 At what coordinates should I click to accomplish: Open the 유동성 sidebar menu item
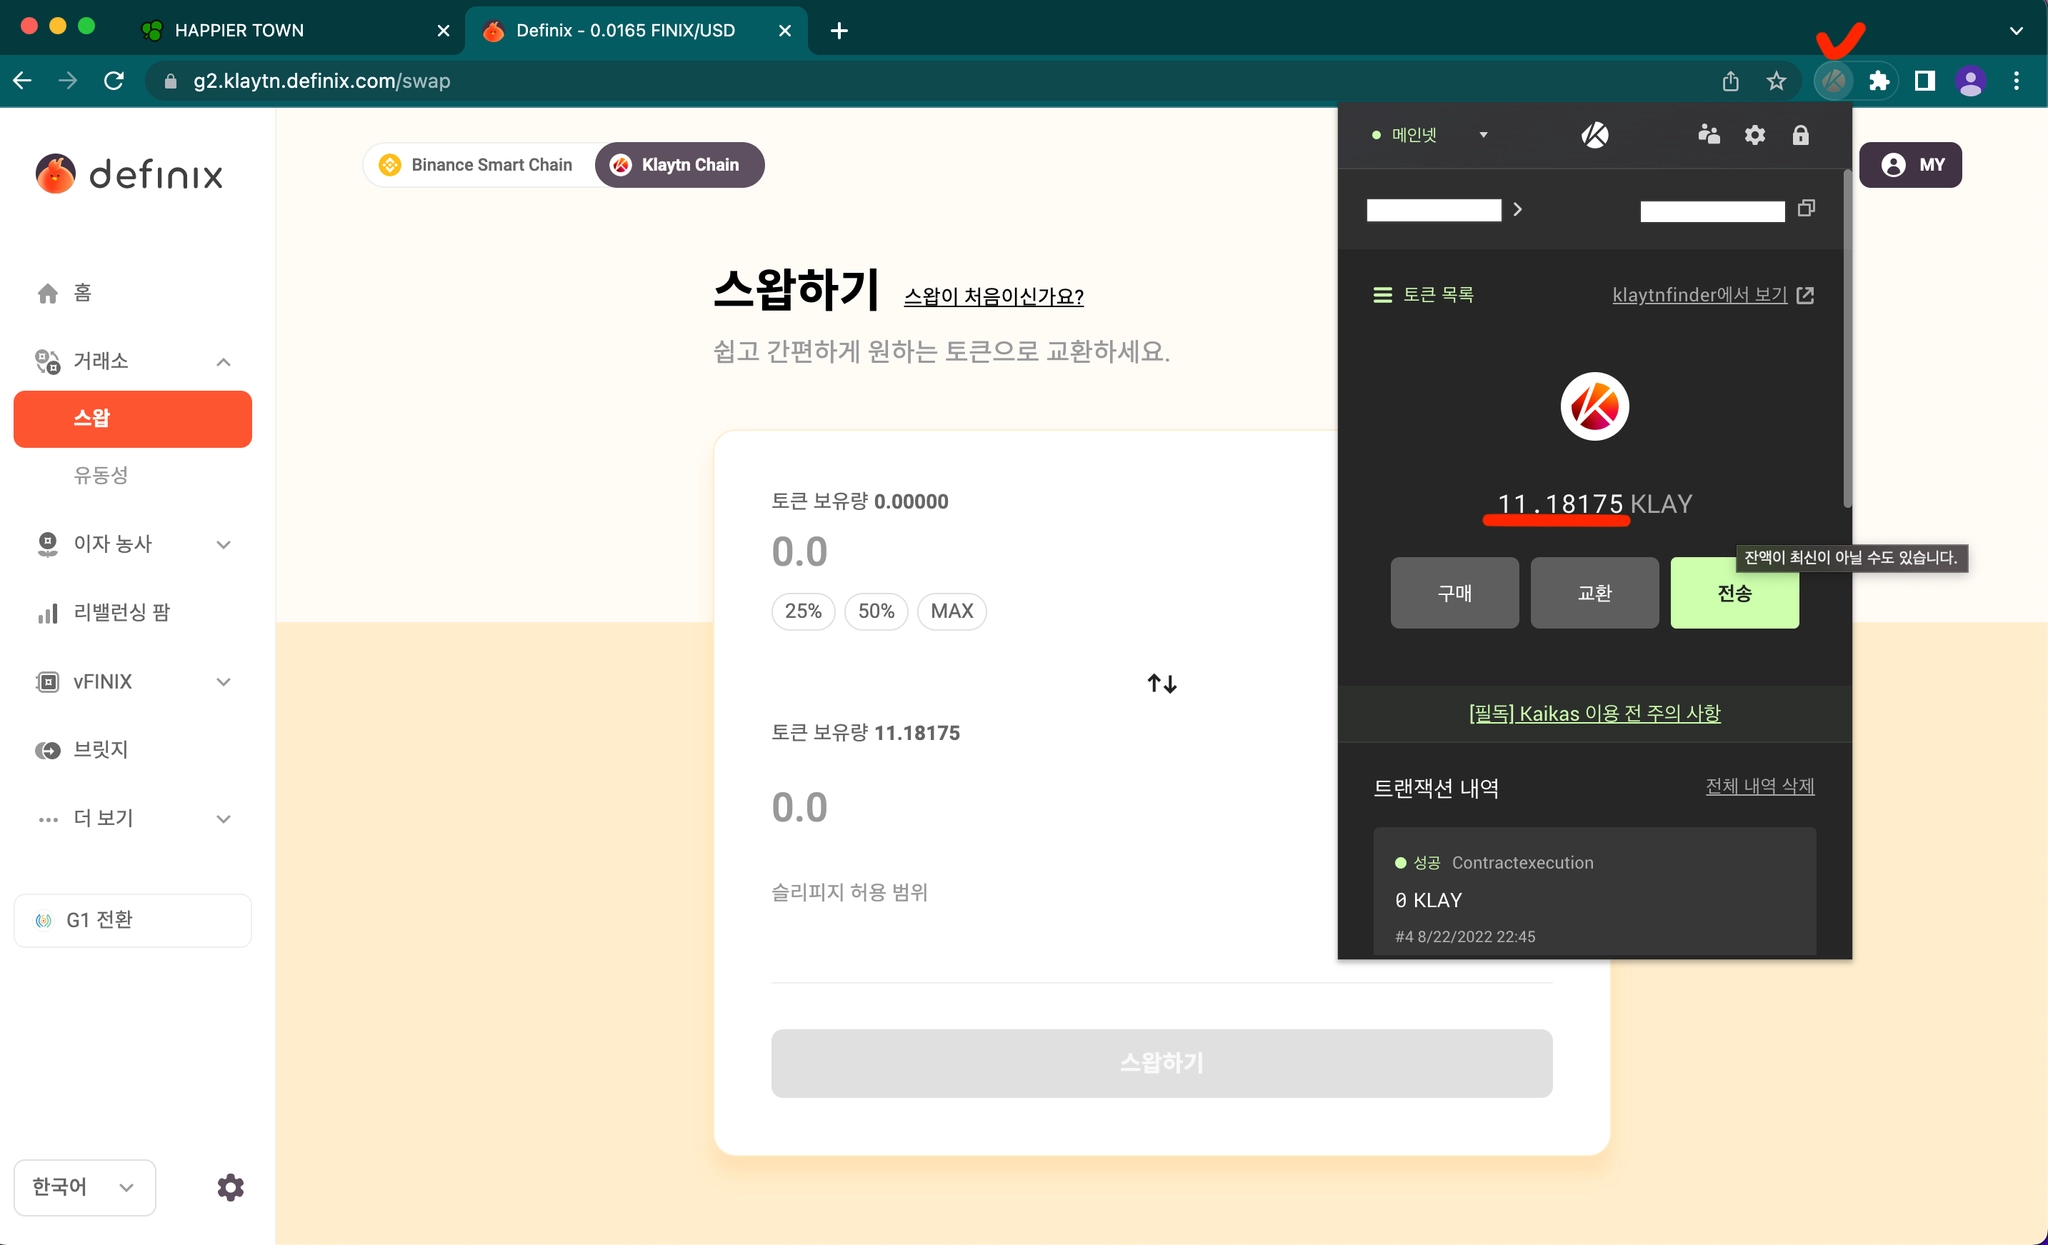click(101, 475)
